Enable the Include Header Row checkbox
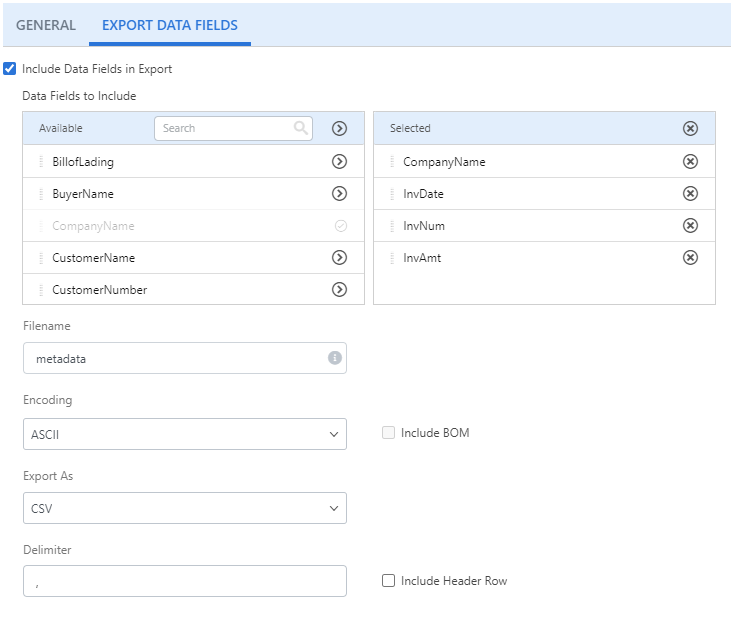Image resolution: width=752 pixels, height=637 pixels. click(x=388, y=581)
